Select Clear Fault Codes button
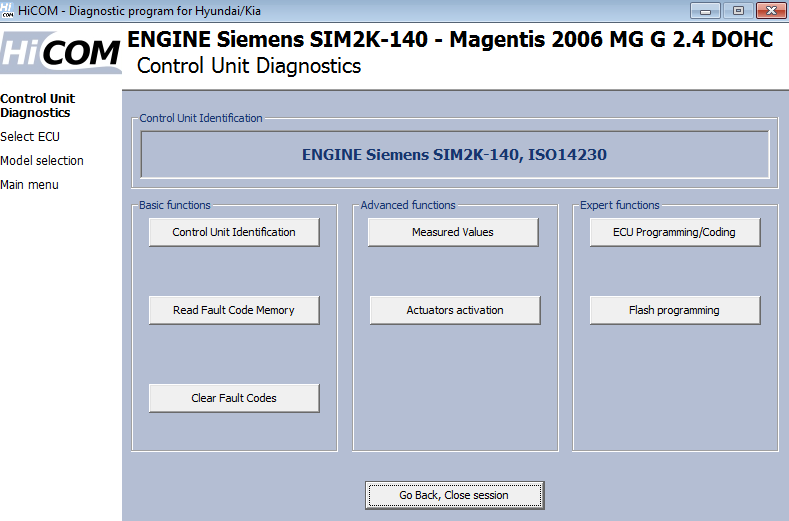The height and width of the screenshot is (521, 789). point(234,398)
